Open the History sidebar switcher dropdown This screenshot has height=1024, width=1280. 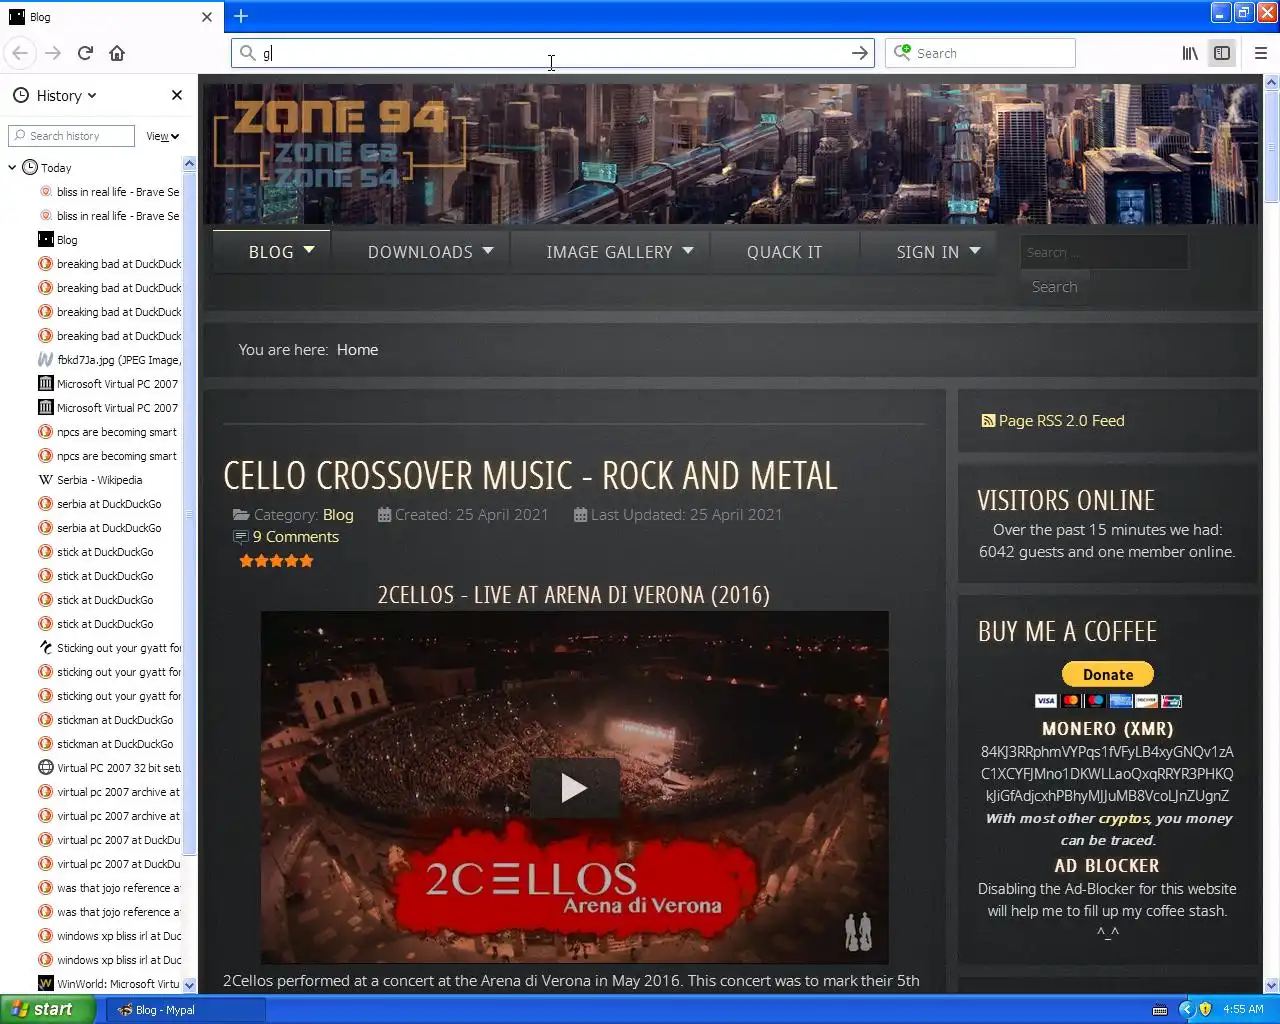56,96
